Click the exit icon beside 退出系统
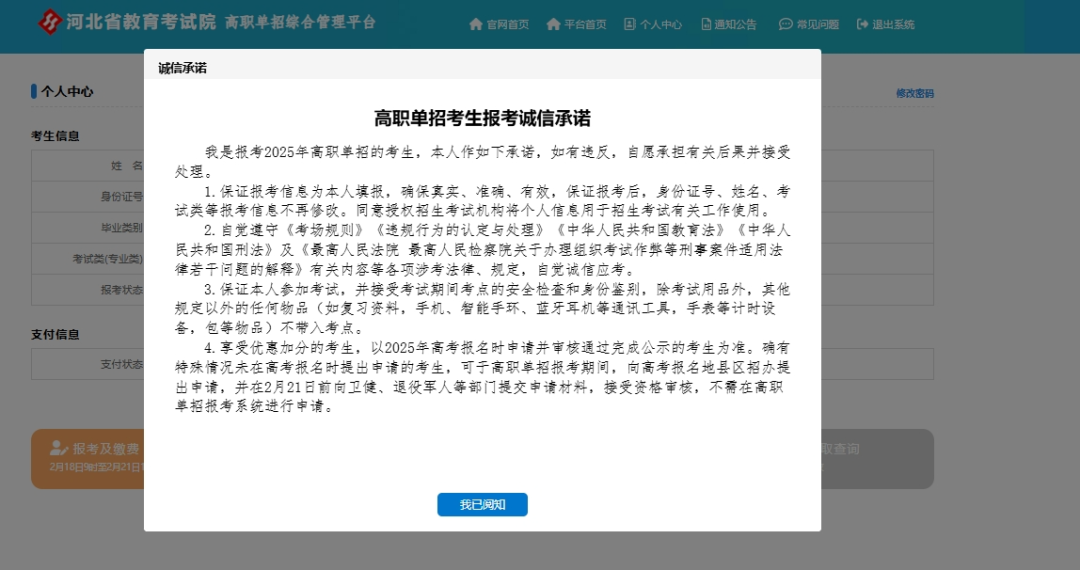The width and height of the screenshot is (1080, 570). click(862, 25)
